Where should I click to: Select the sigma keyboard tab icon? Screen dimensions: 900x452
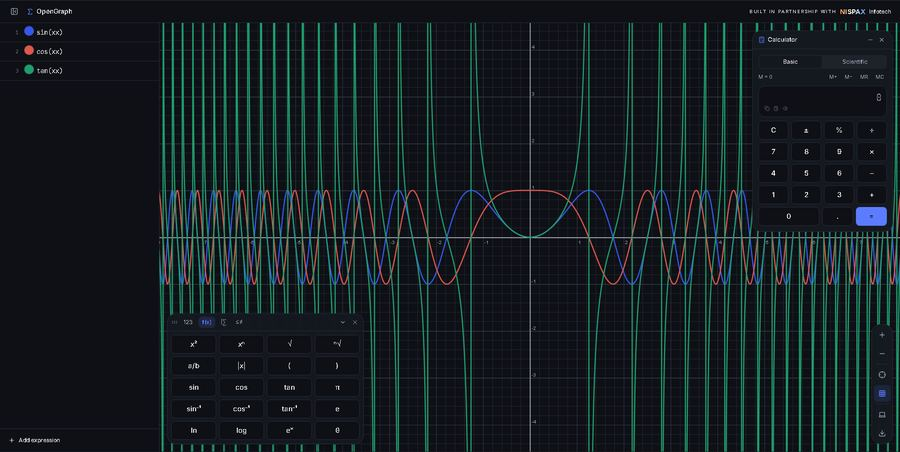(x=223, y=322)
